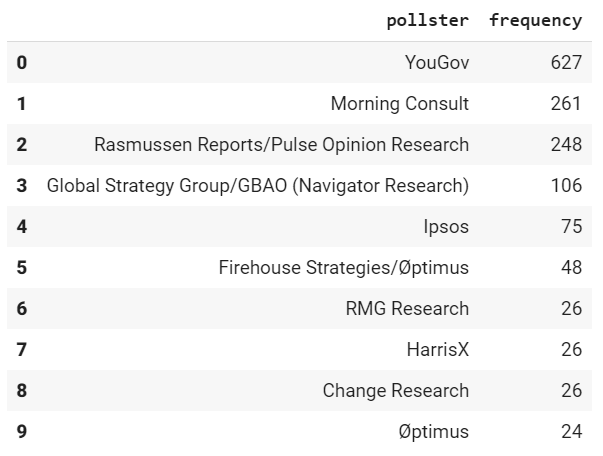The height and width of the screenshot is (456, 603).
Task: Select the YouGov pollster cell
Action: (x=437, y=62)
